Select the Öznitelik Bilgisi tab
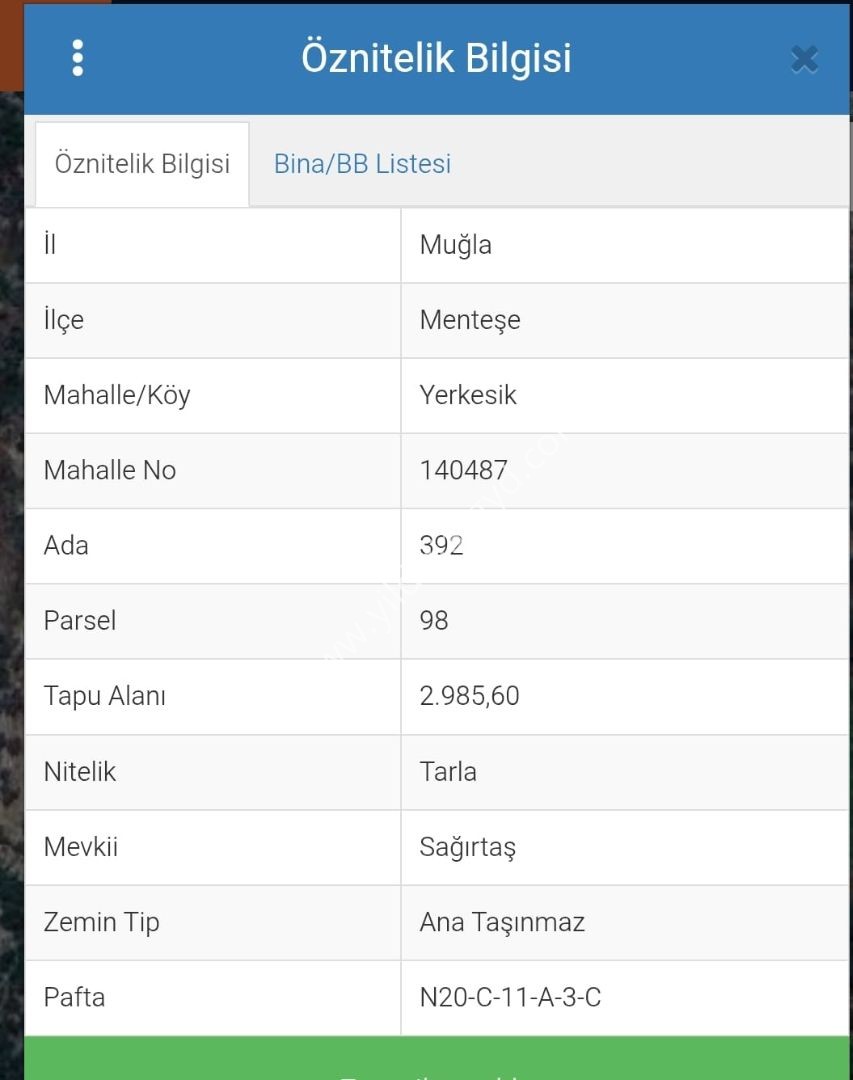Screen dimensions: 853x1080 142,164
